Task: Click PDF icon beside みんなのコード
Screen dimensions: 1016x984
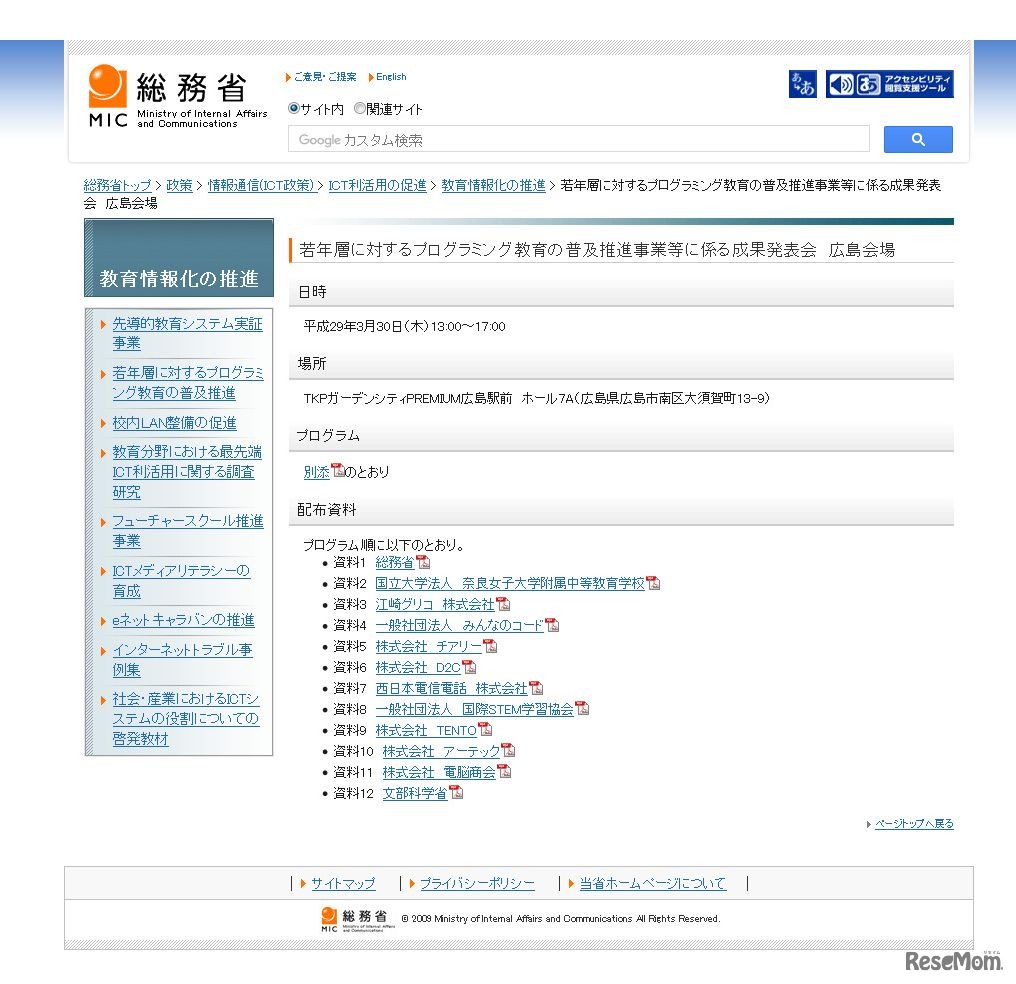Action: pyautogui.click(x=552, y=625)
